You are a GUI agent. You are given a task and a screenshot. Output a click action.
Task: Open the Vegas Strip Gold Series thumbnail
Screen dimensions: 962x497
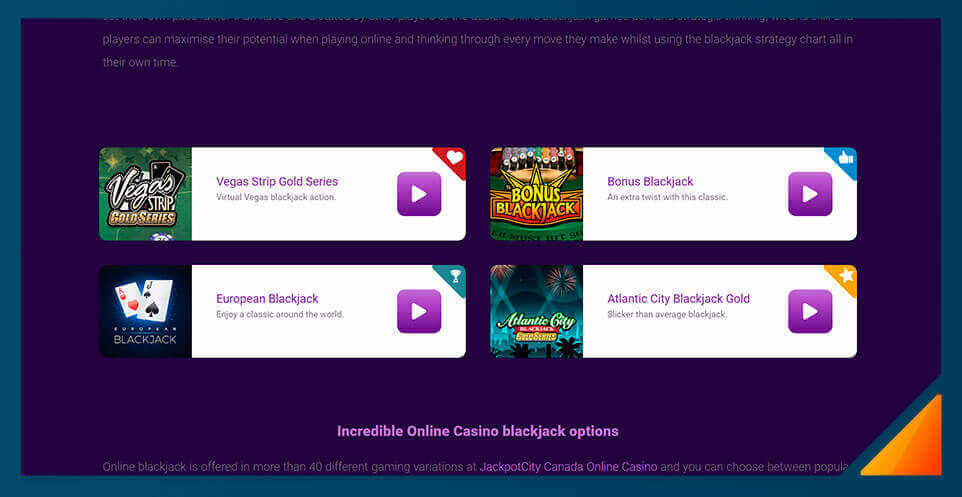point(145,194)
